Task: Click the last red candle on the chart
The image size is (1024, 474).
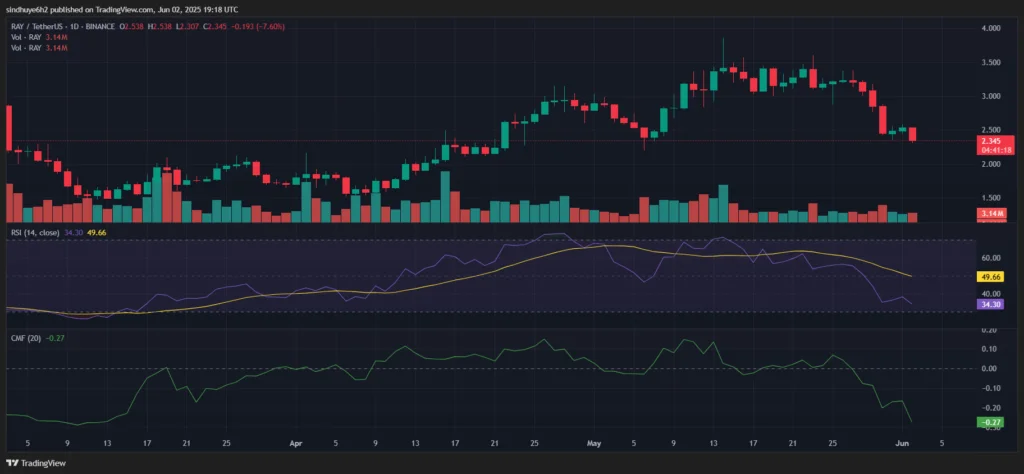Action: coord(912,134)
